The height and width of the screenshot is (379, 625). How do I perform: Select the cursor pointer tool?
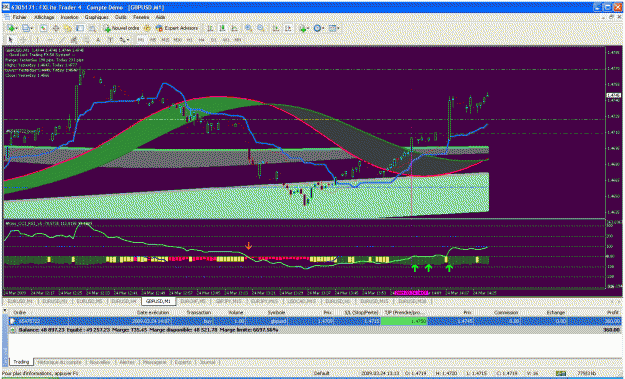(10, 39)
